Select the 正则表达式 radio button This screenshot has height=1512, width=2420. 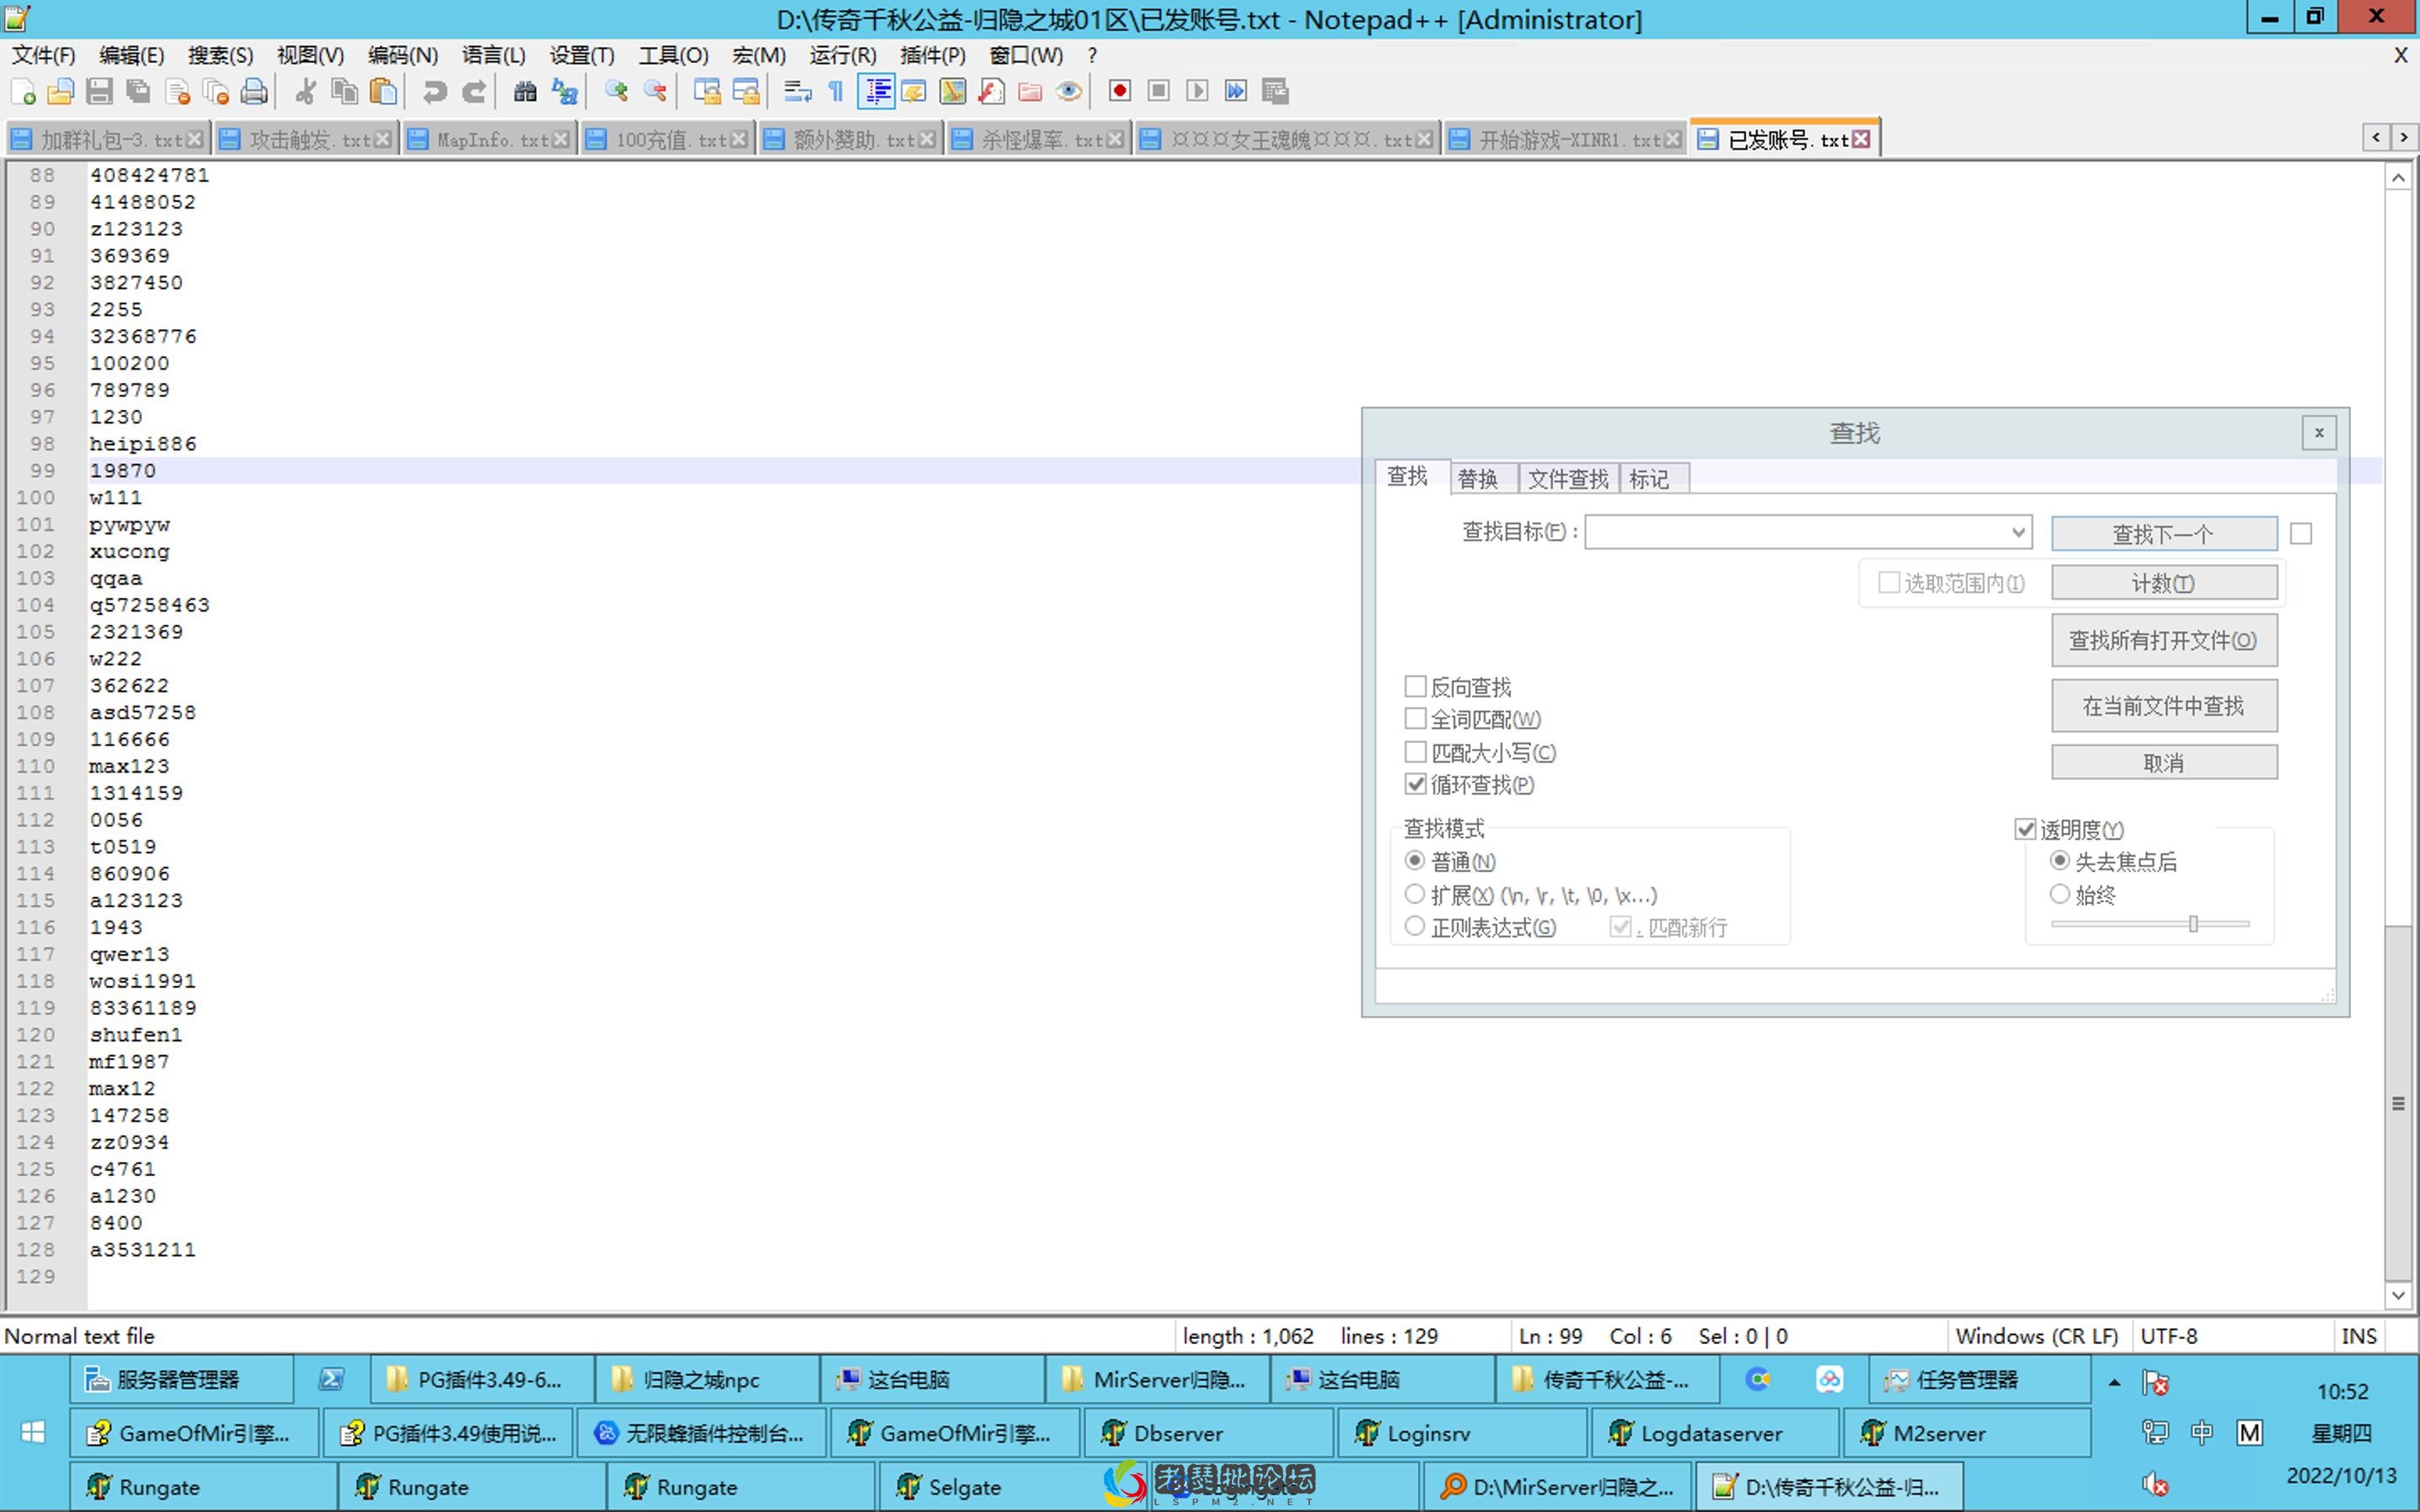click(1415, 926)
